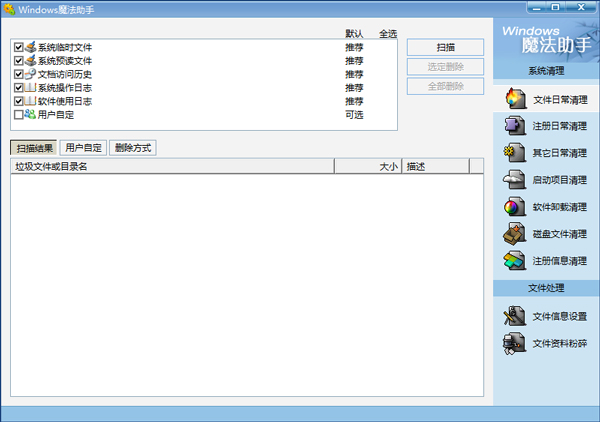Screen dimensions: 600x422
Task: Select the 其它日常清理 label
Action: (x=559, y=153)
